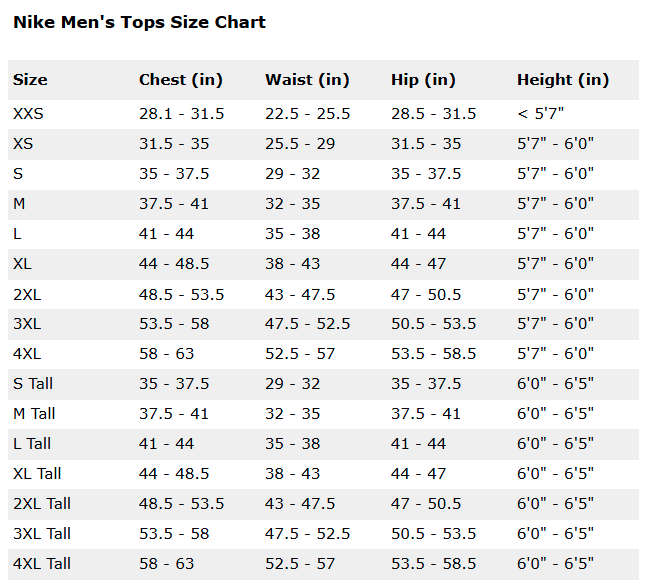Click the M size row label
649x588 pixels.
(19, 204)
